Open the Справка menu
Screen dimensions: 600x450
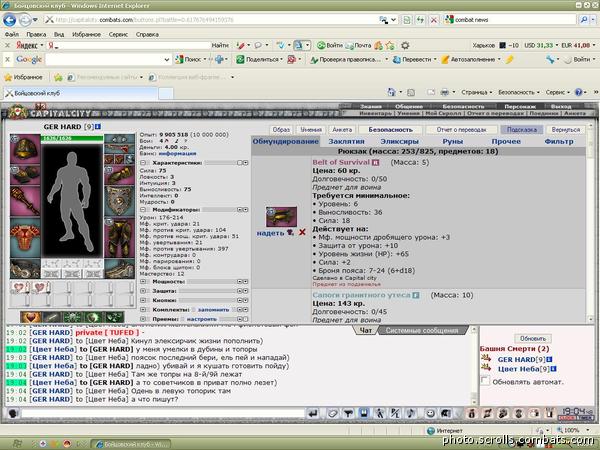(x=147, y=34)
